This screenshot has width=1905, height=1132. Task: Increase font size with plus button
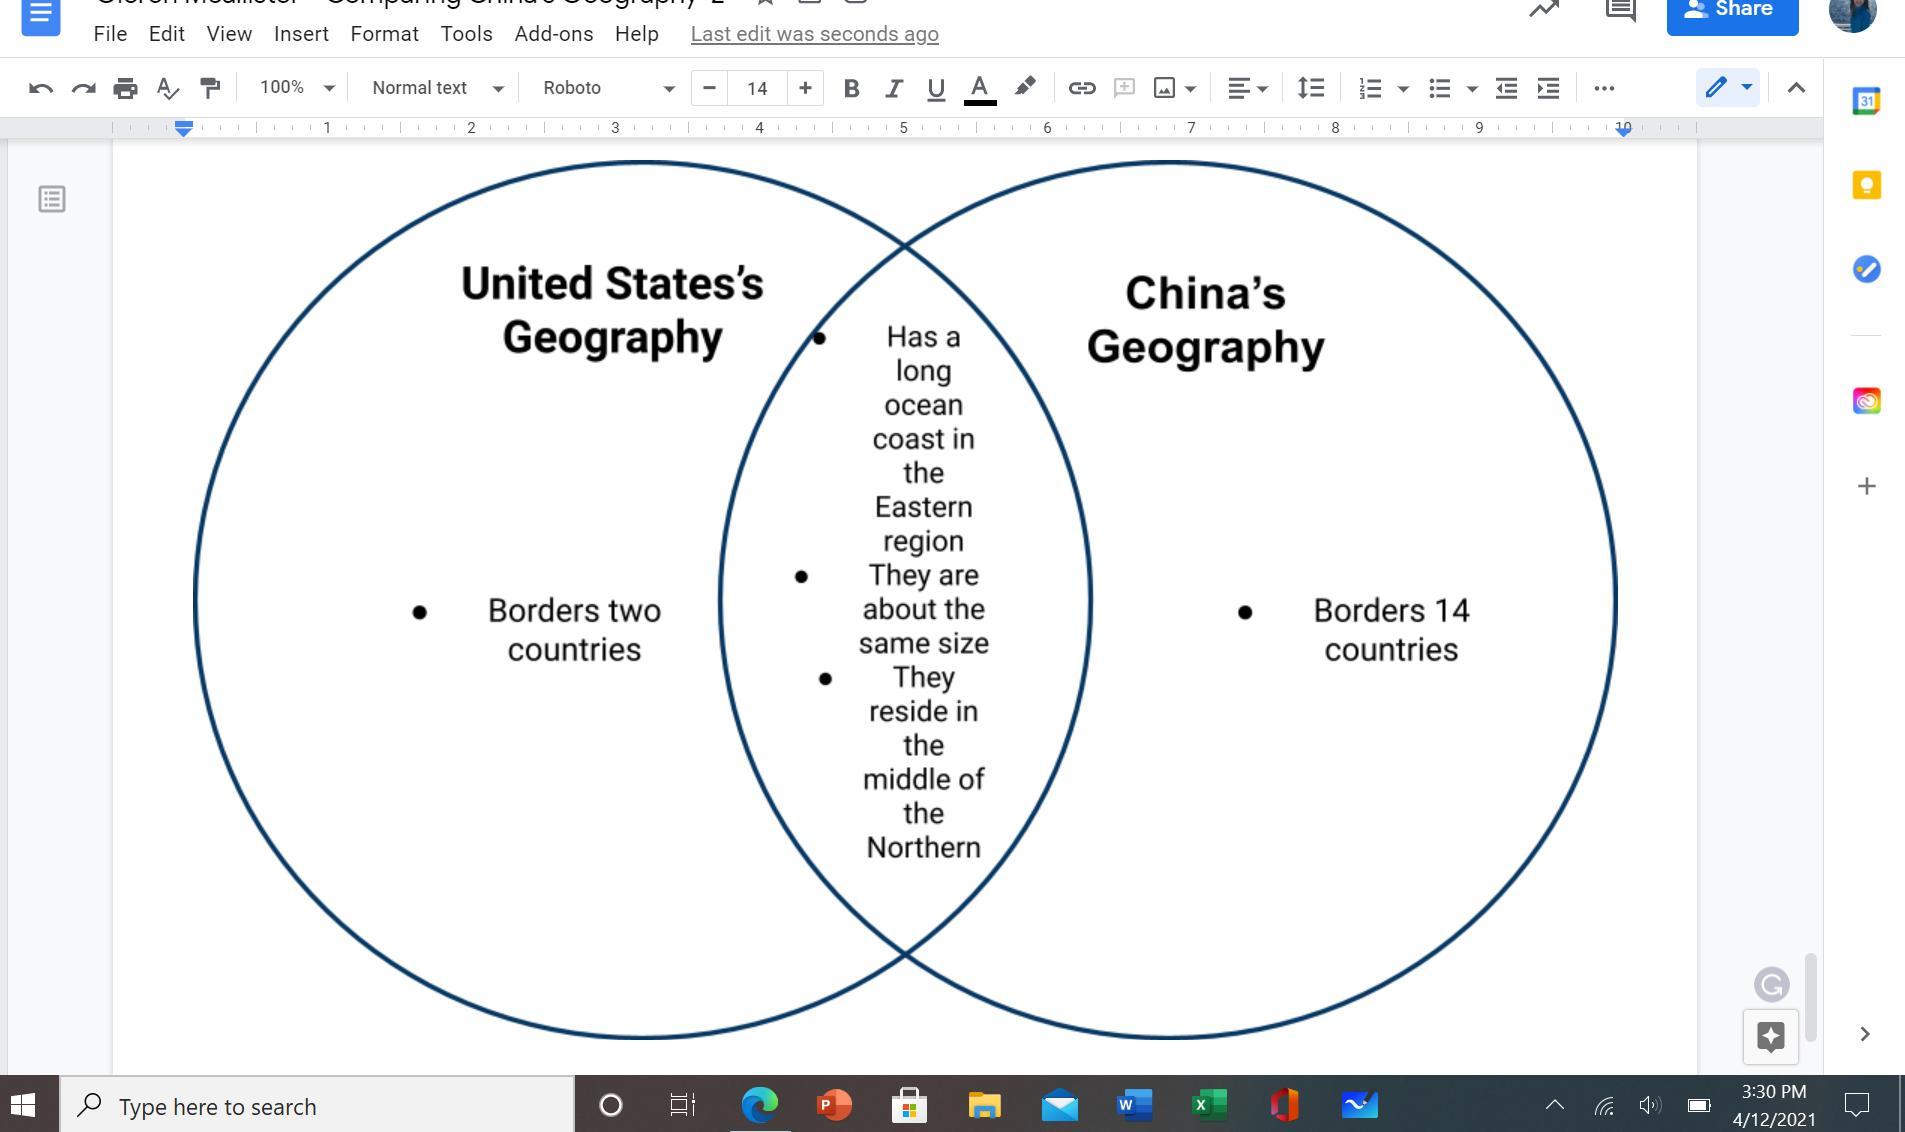click(805, 88)
